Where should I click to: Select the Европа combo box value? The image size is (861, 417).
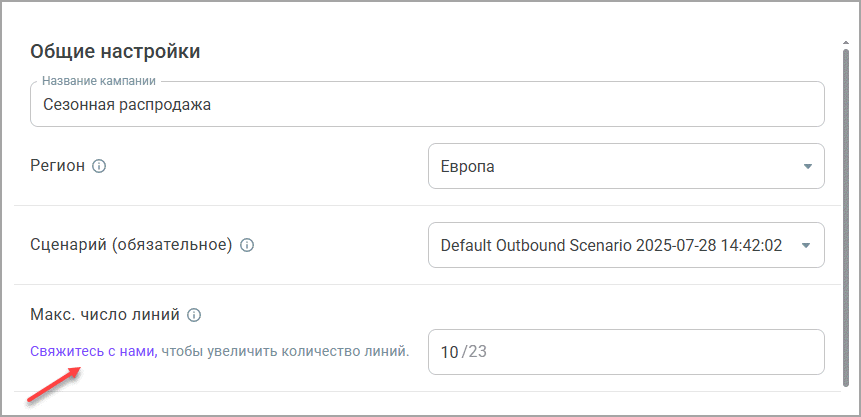(x=468, y=167)
